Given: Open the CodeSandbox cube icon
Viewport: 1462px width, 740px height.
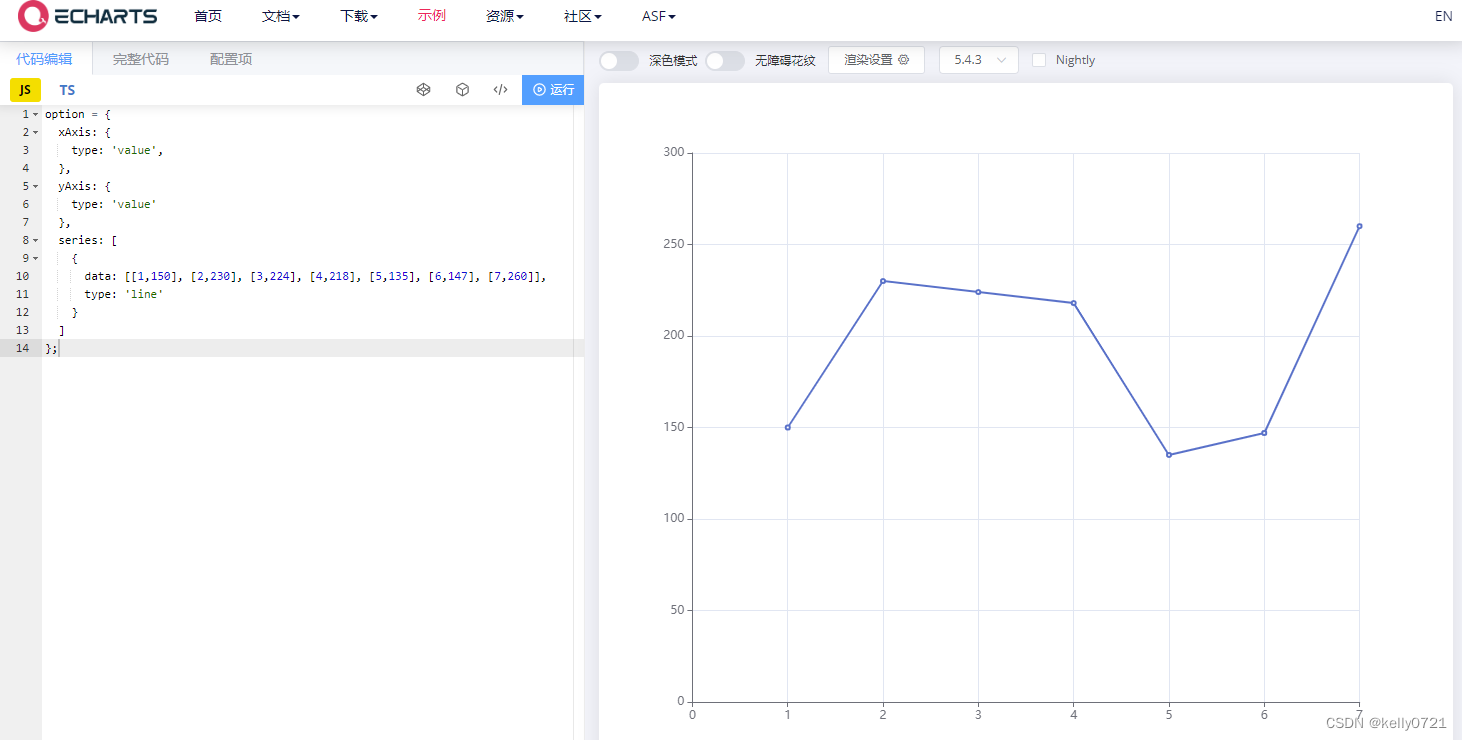Looking at the screenshot, I should pyautogui.click(x=462, y=90).
